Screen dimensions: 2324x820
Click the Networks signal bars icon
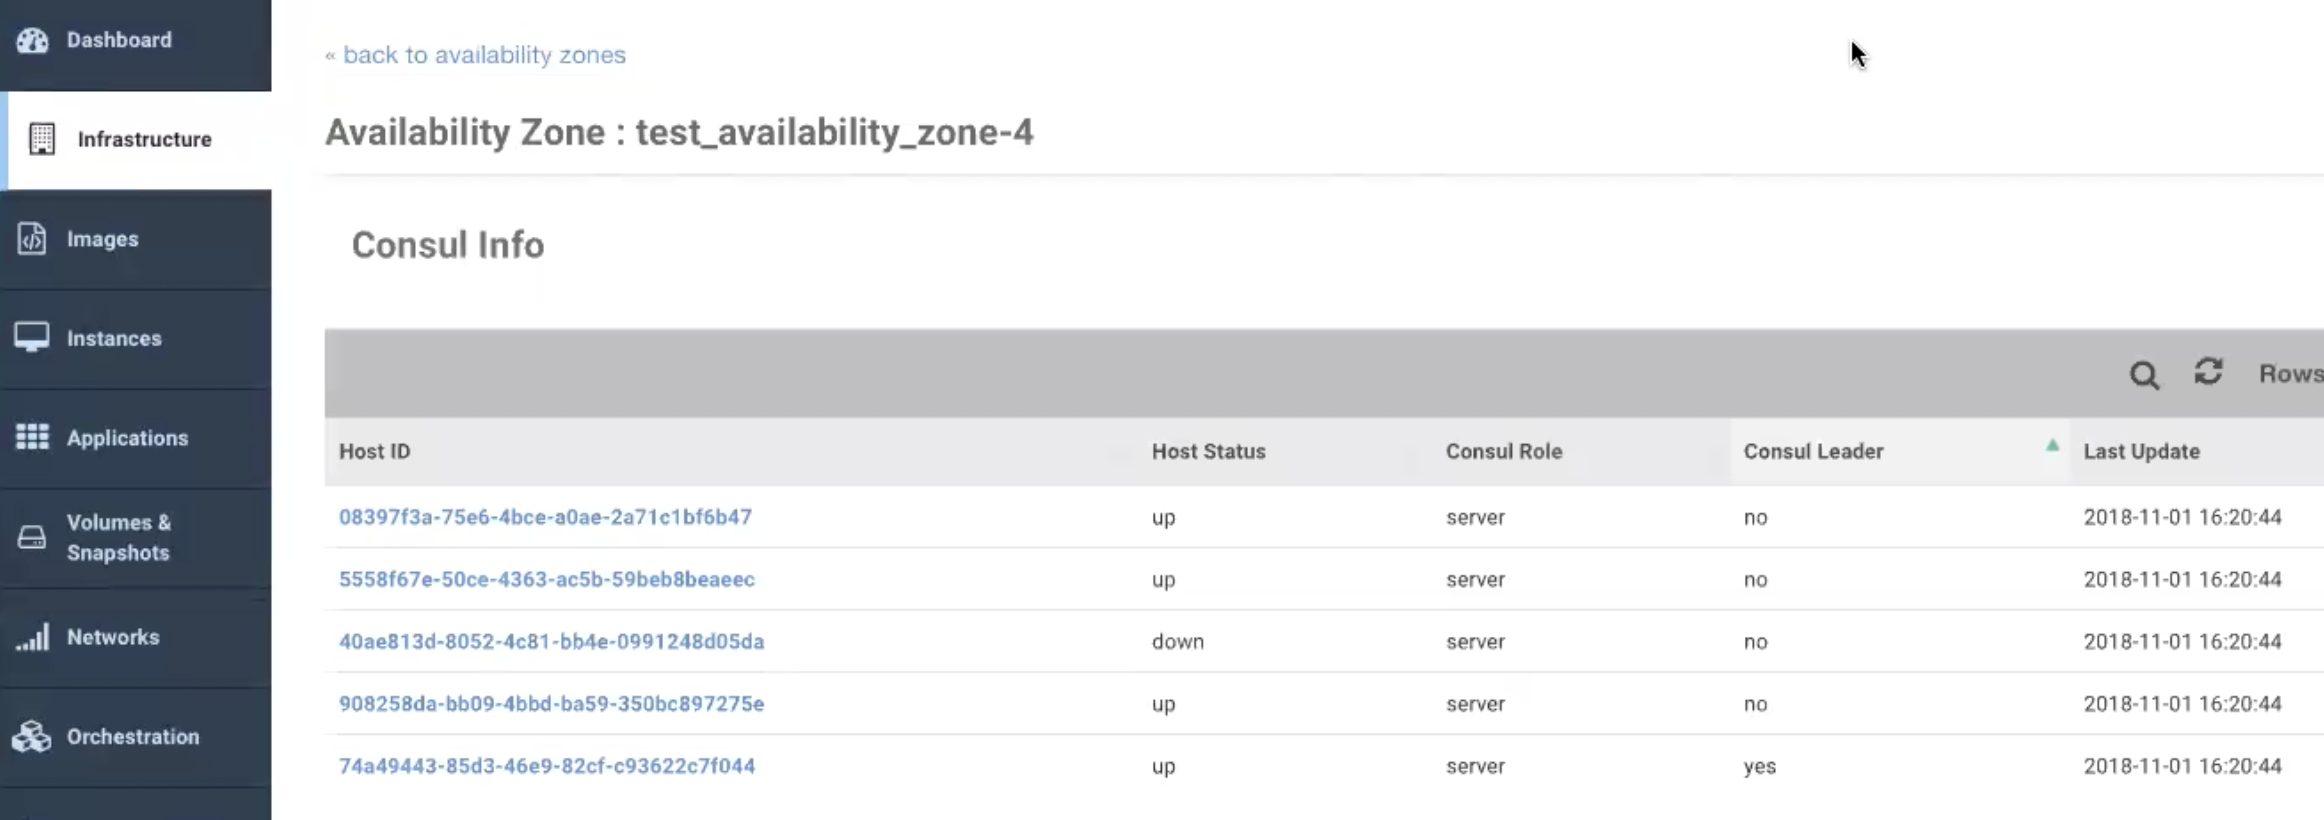click(x=32, y=637)
